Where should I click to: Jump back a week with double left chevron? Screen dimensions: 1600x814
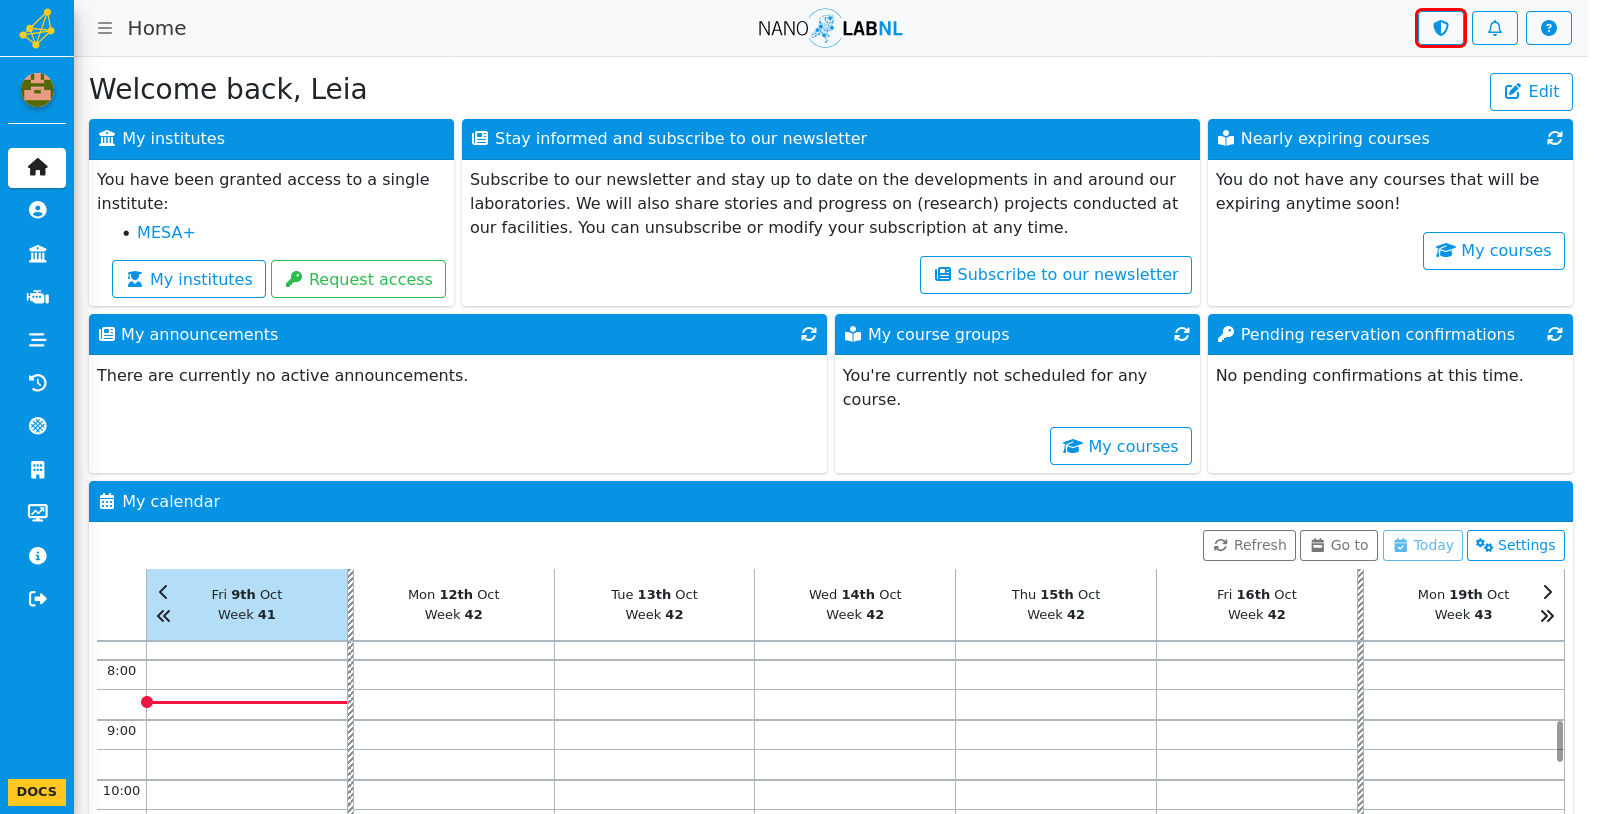coord(164,616)
